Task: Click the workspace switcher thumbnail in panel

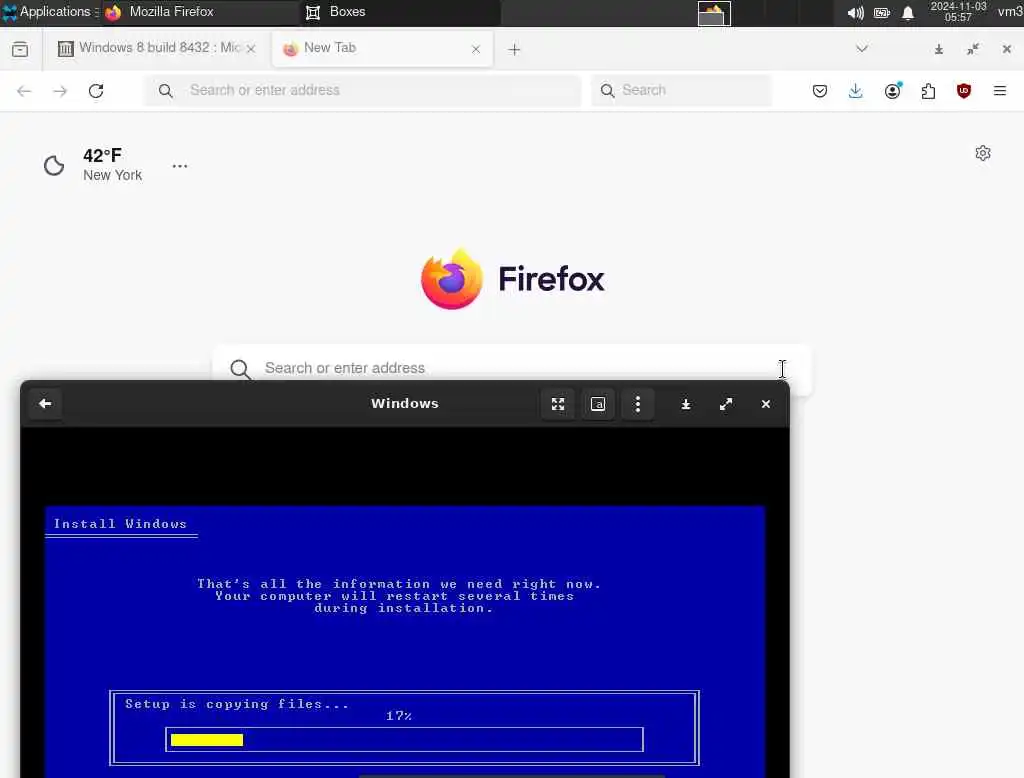Action: pos(714,13)
